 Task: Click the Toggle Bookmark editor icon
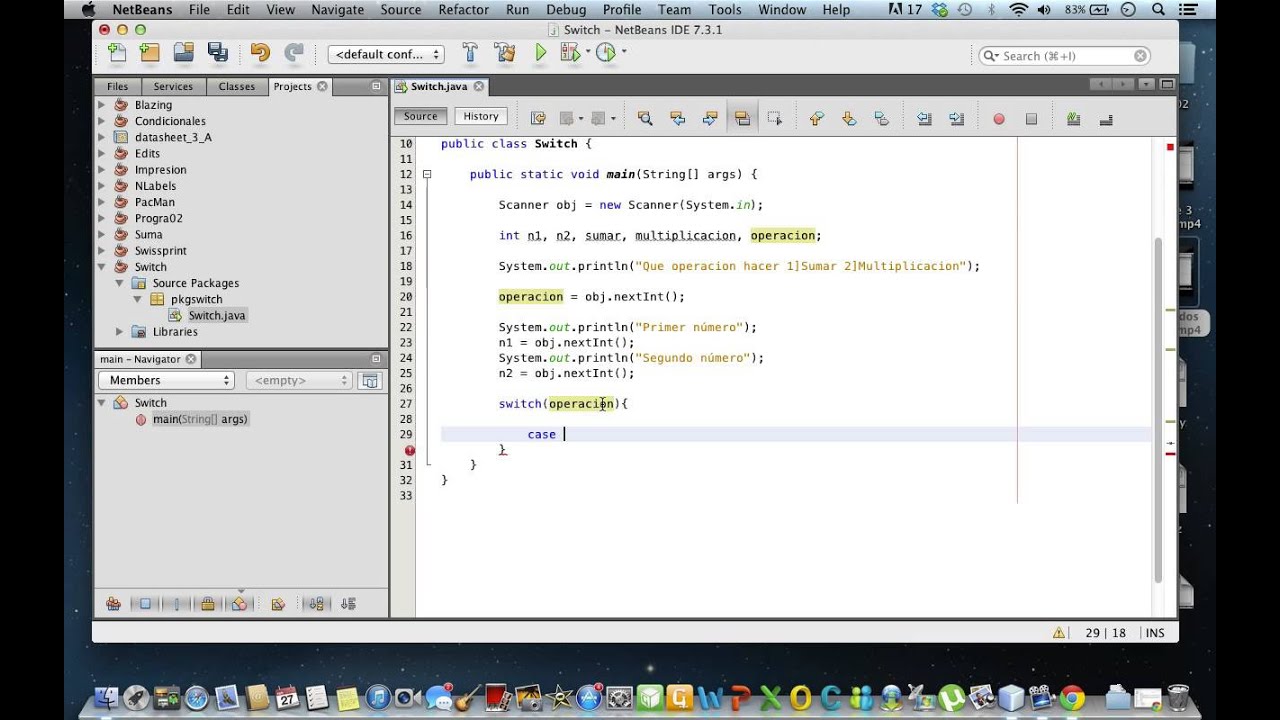point(881,118)
